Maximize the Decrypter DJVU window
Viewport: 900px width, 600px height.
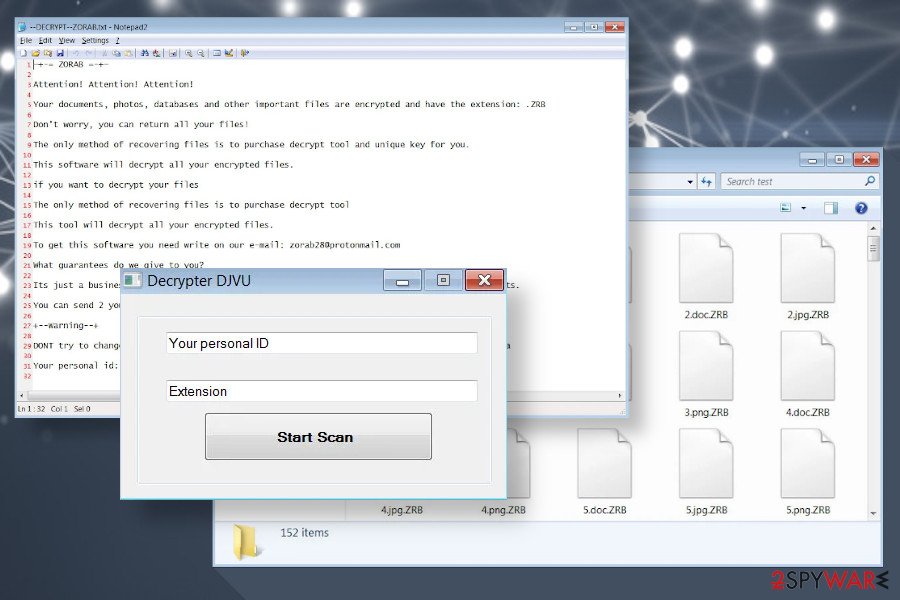point(443,280)
